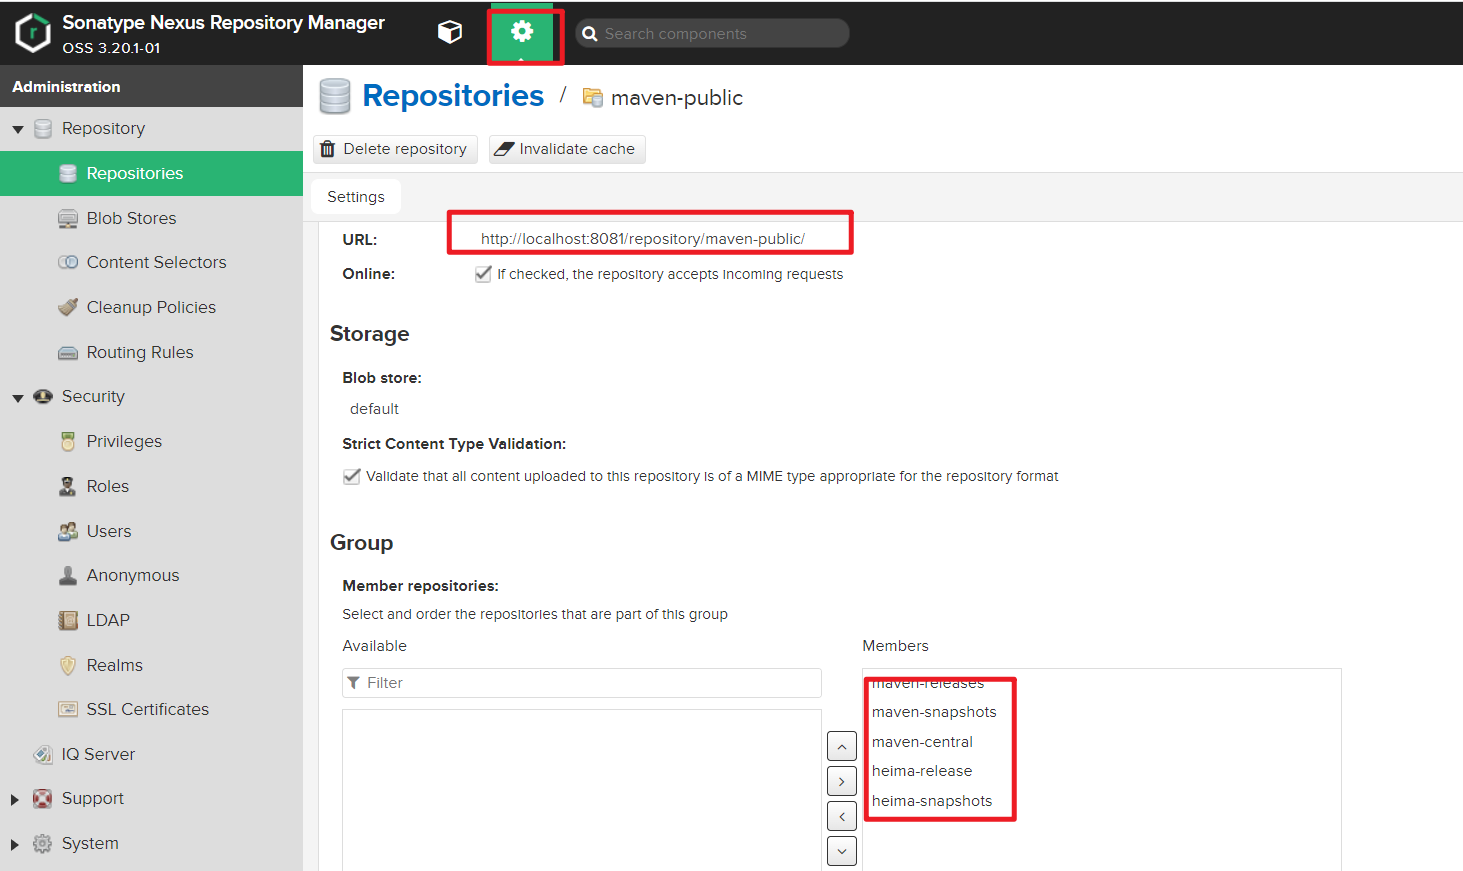Expand the Support tree section

click(x=15, y=799)
